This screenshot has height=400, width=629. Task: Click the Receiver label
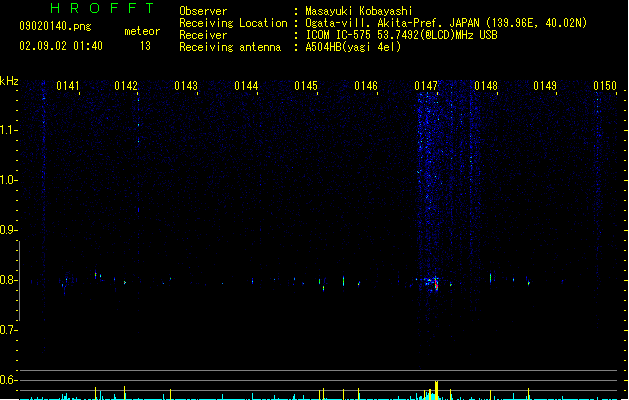pos(203,35)
